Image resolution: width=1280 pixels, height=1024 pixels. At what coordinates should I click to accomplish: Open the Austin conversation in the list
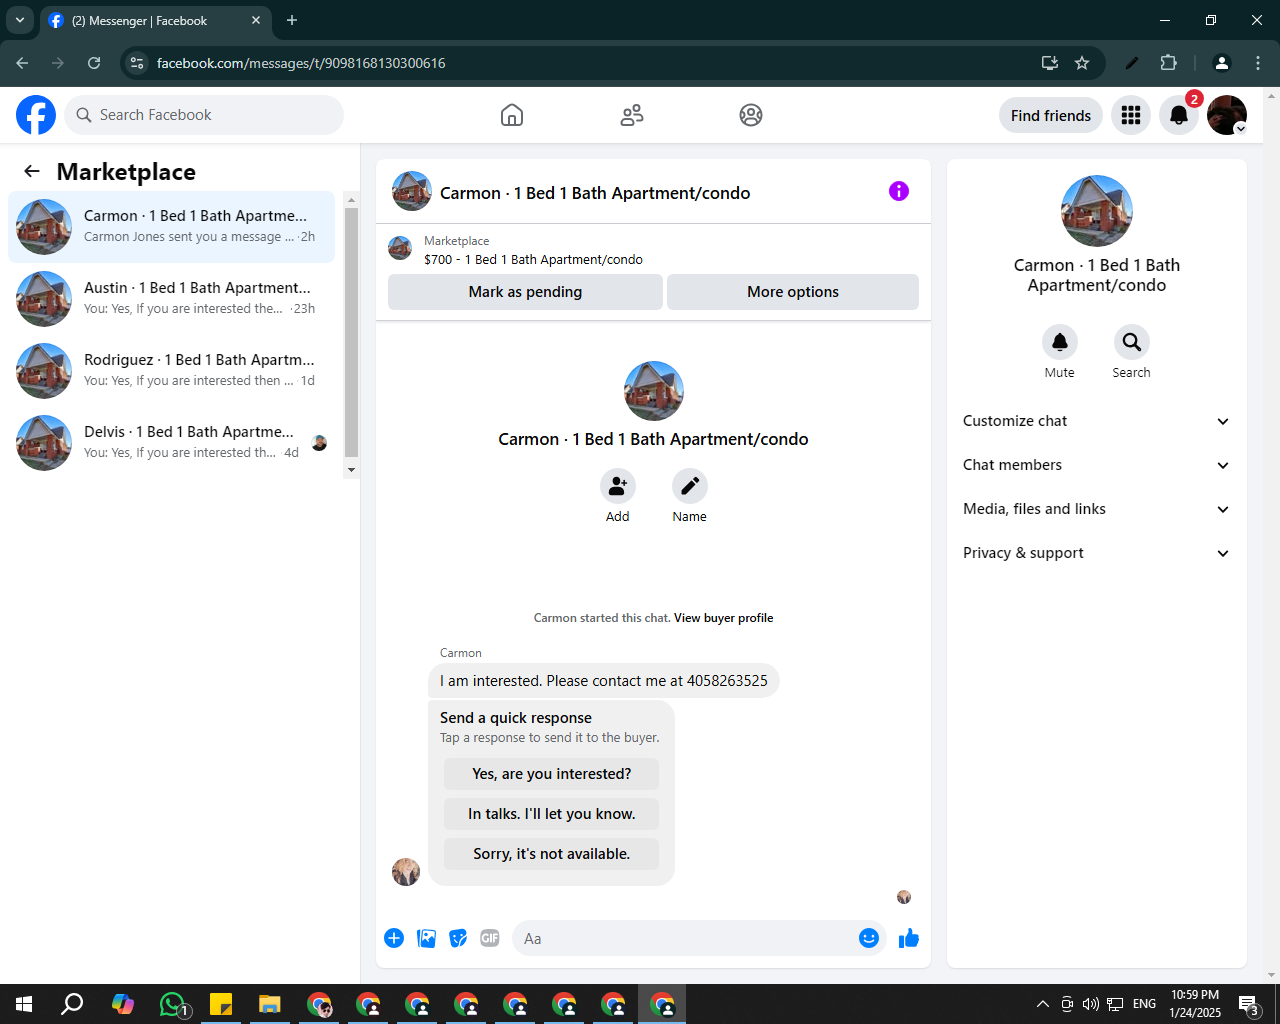click(172, 299)
